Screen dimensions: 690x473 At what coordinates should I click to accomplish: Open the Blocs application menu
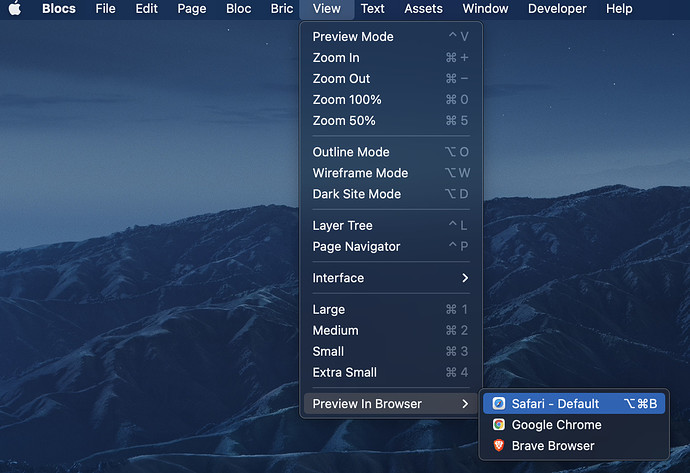coord(59,8)
